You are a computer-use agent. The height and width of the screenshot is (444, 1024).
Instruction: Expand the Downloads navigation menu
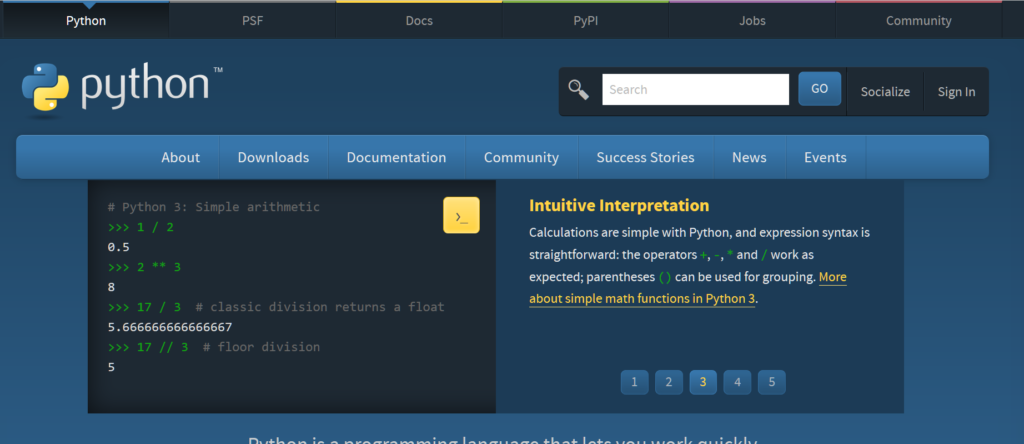[273, 157]
